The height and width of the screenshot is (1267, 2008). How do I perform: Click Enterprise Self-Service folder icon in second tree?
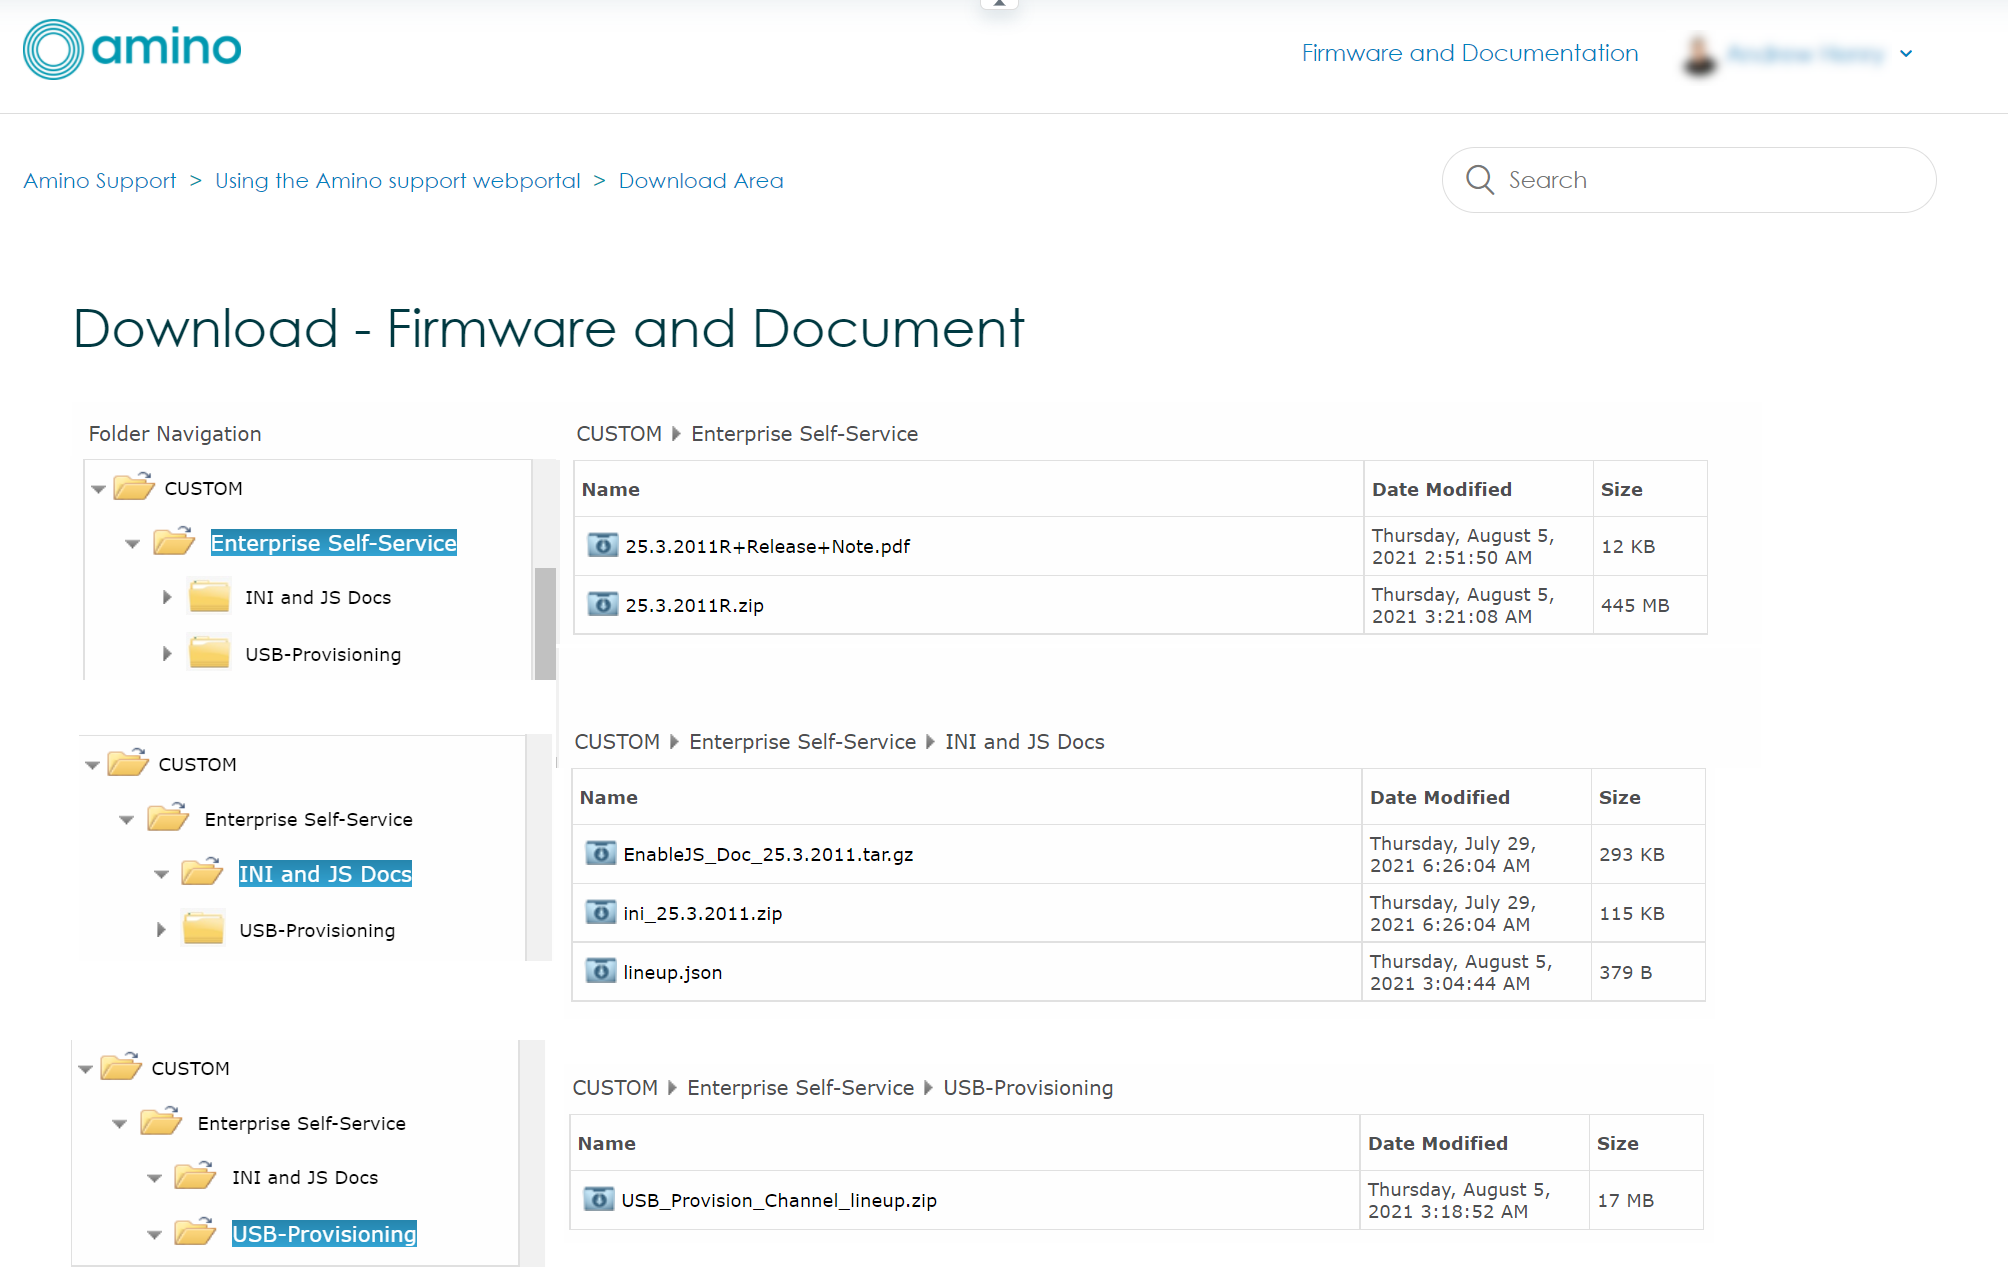pos(168,817)
